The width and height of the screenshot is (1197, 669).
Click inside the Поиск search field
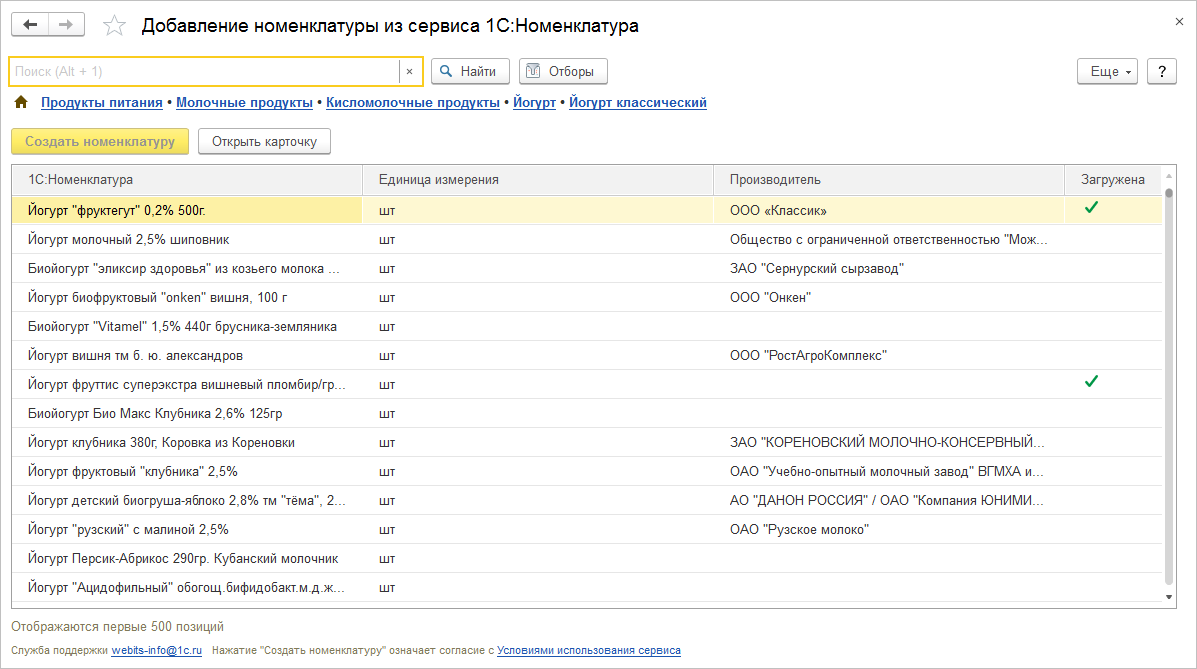(200, 70)
